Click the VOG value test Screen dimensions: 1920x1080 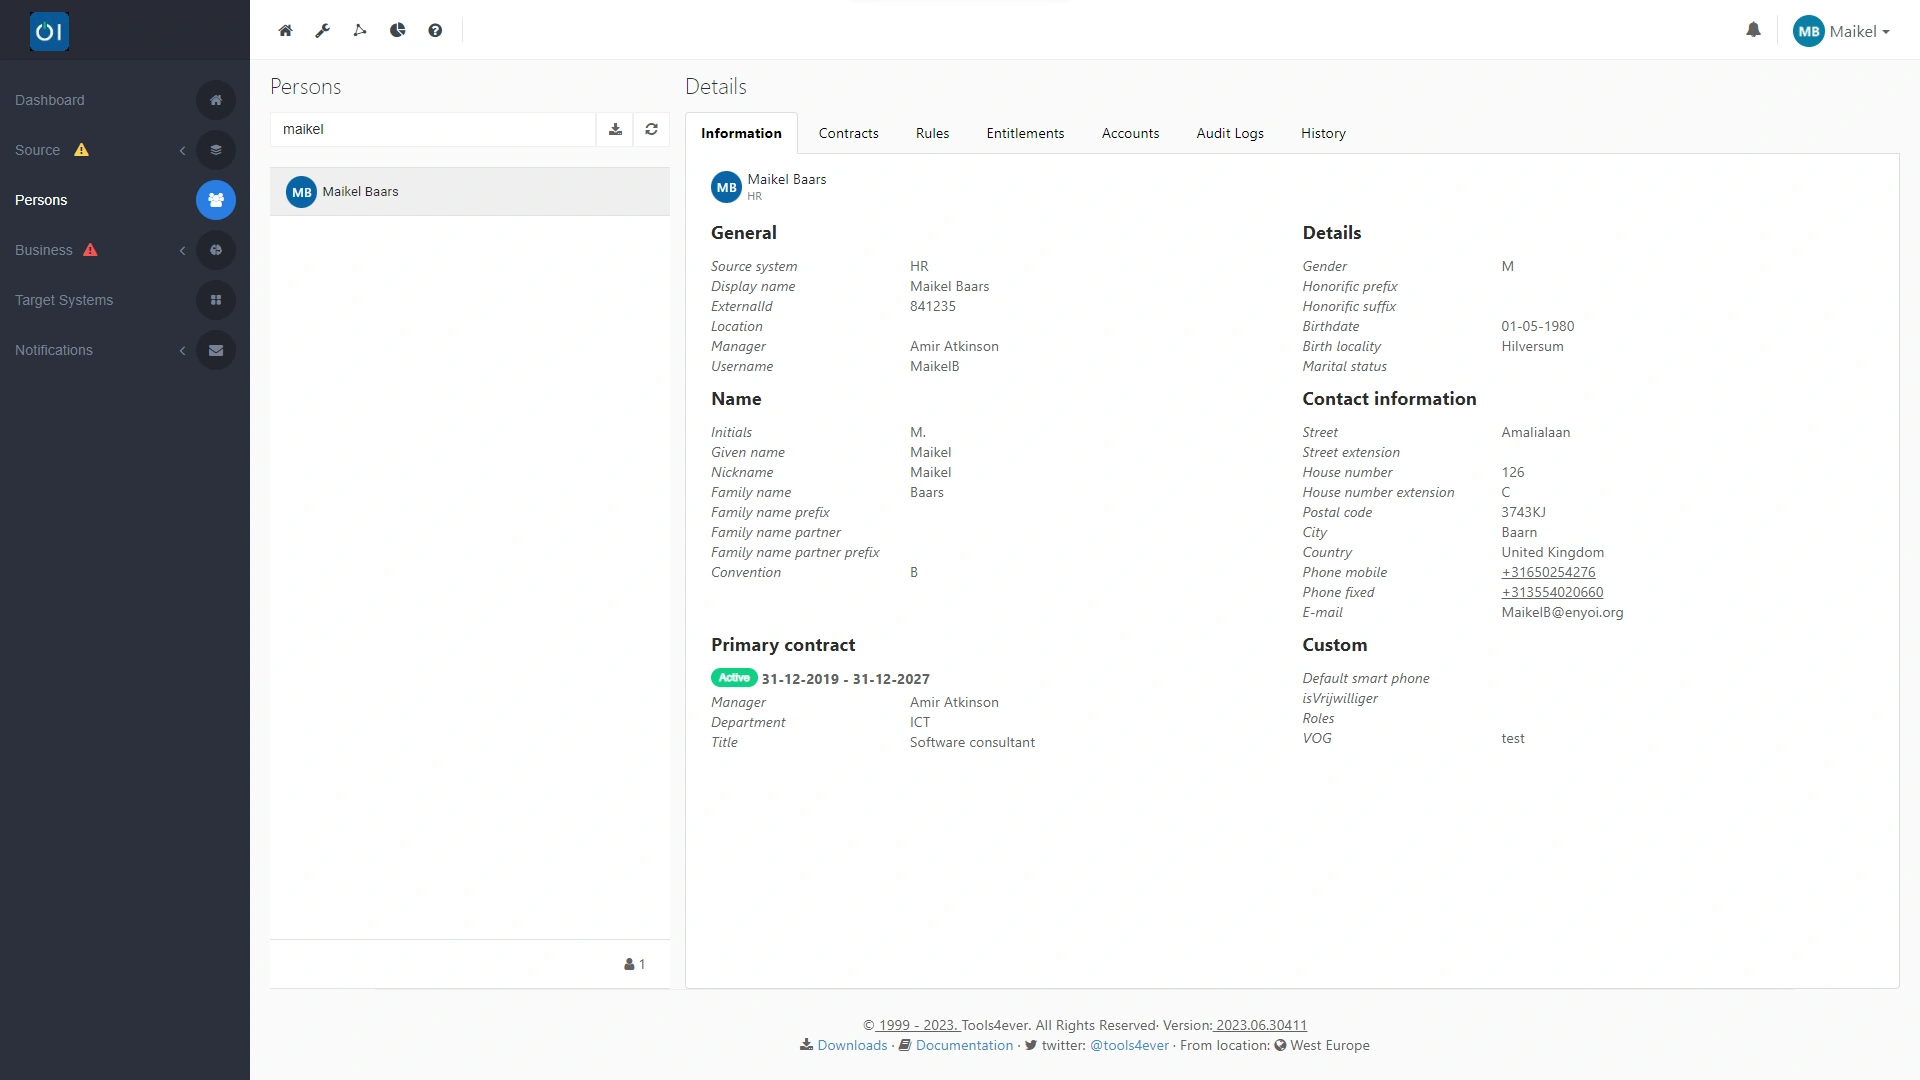(1513, 738)
